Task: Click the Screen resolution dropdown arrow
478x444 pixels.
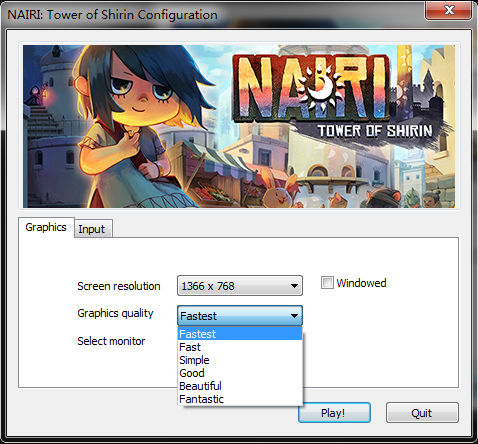Action: tap(294, 286)
